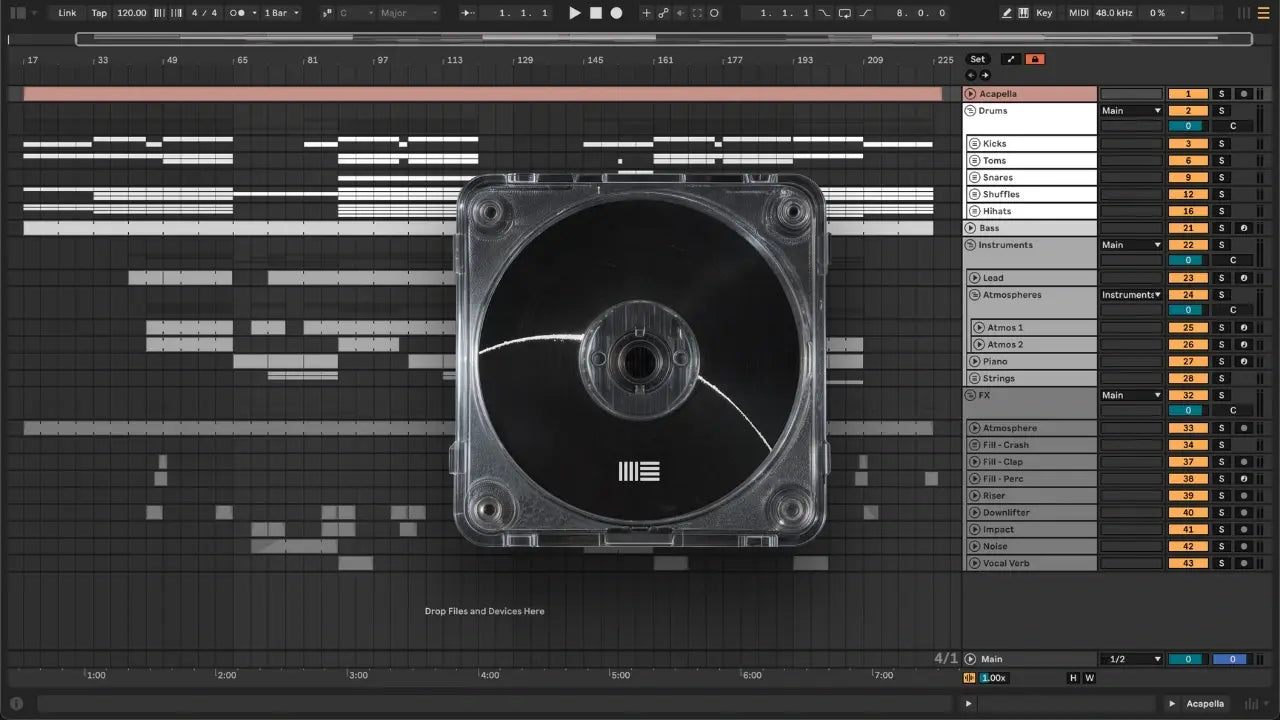1280x720 pixels.
Task: Click the Stop button in transport
Action: coord(595,13)
